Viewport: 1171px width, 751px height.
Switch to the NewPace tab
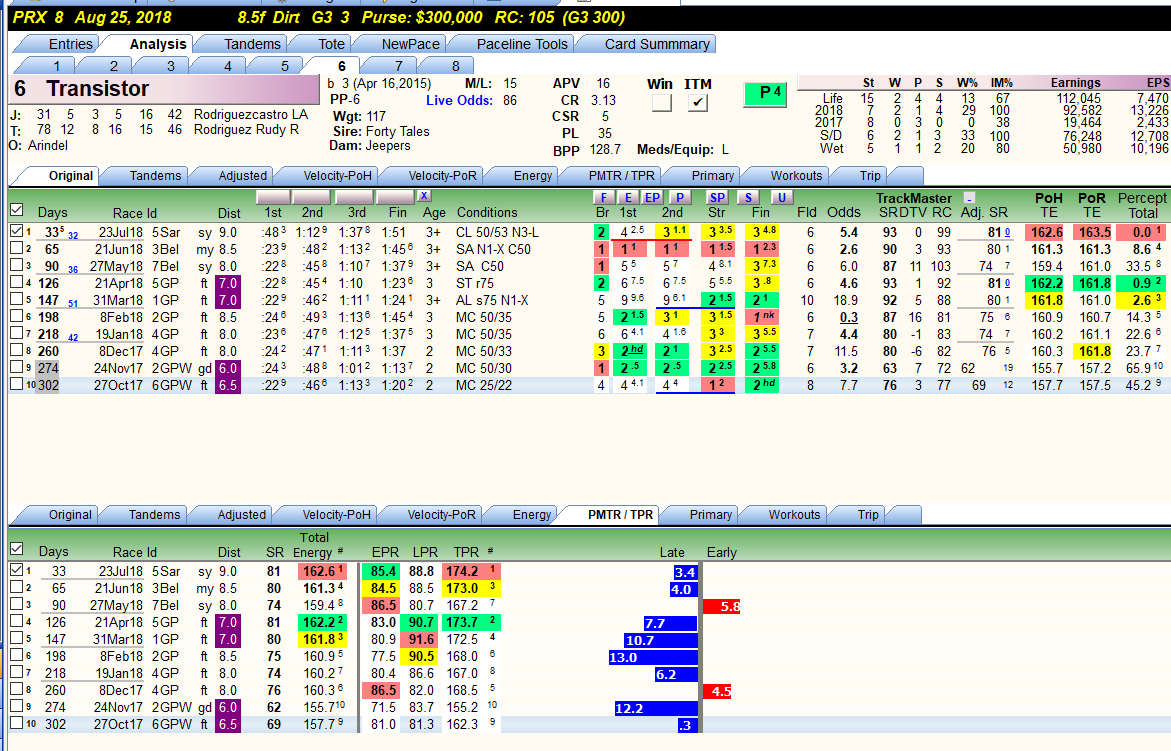(411, 44)
